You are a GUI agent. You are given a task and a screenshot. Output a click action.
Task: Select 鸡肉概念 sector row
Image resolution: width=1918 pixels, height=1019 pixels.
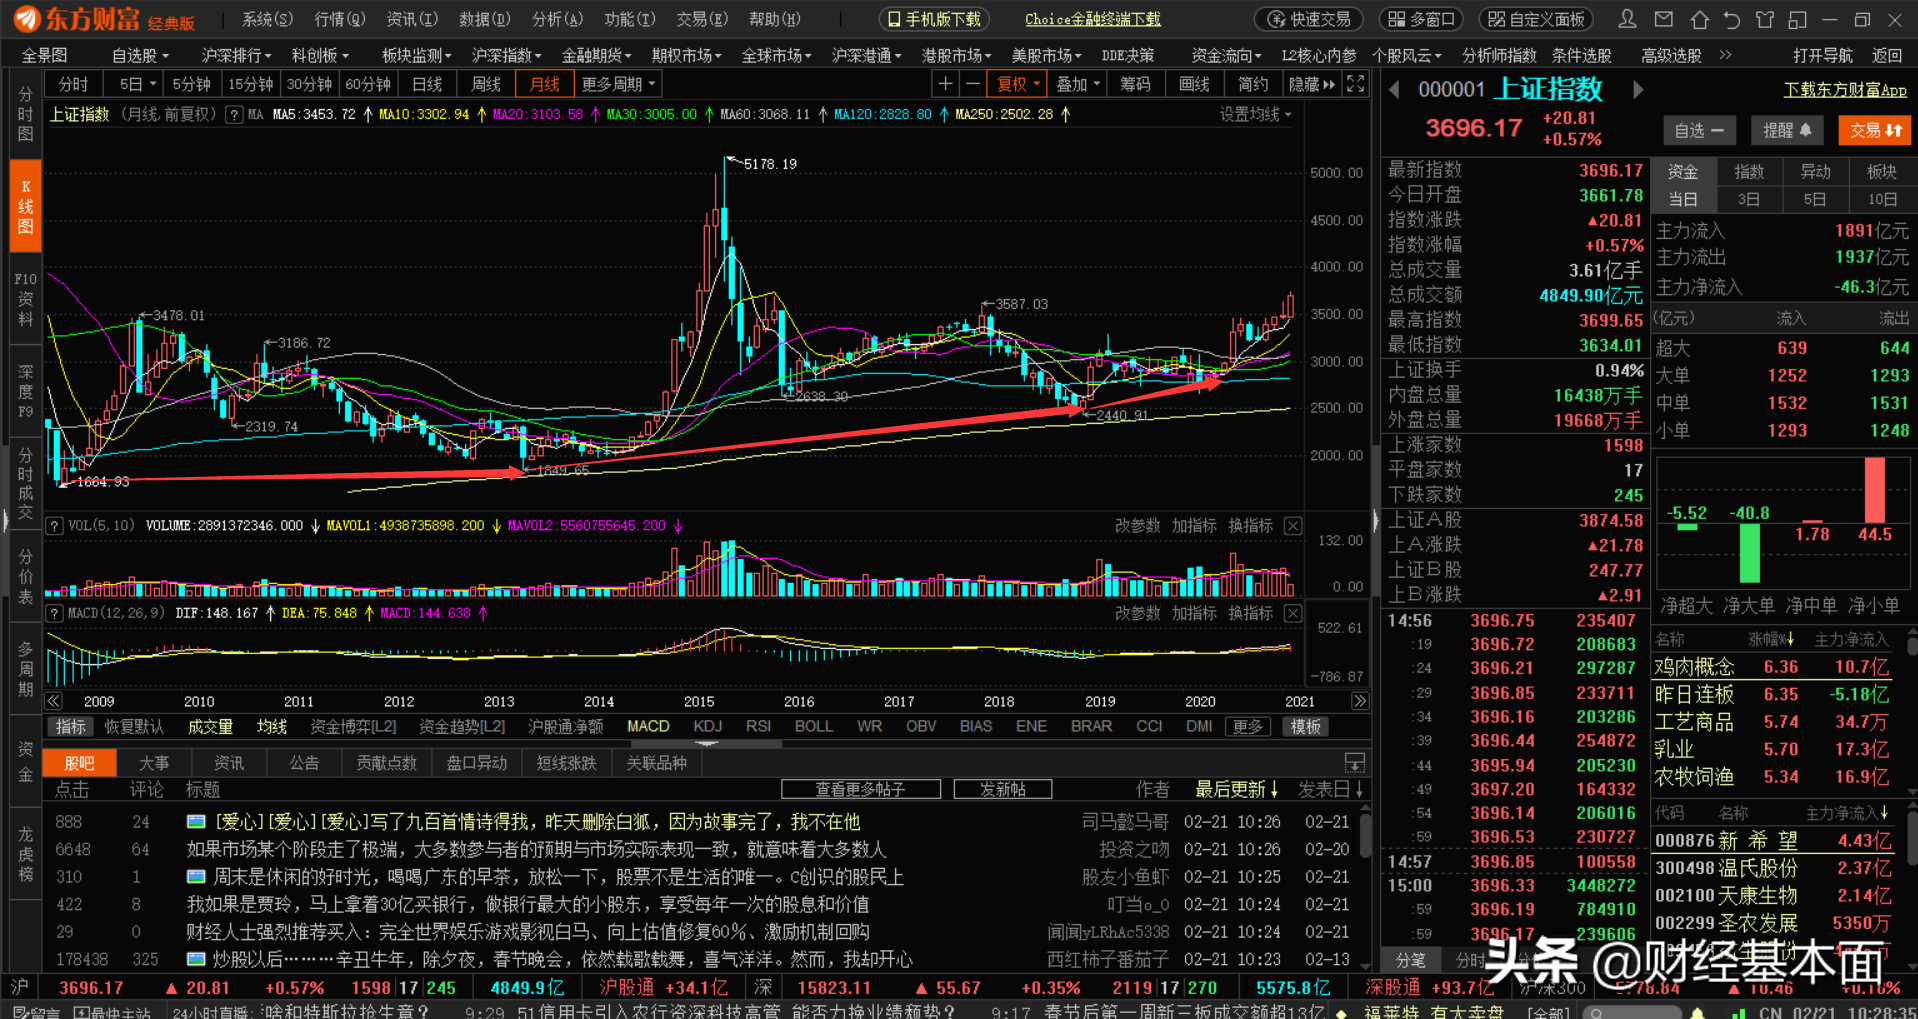tap(1772, 667)
